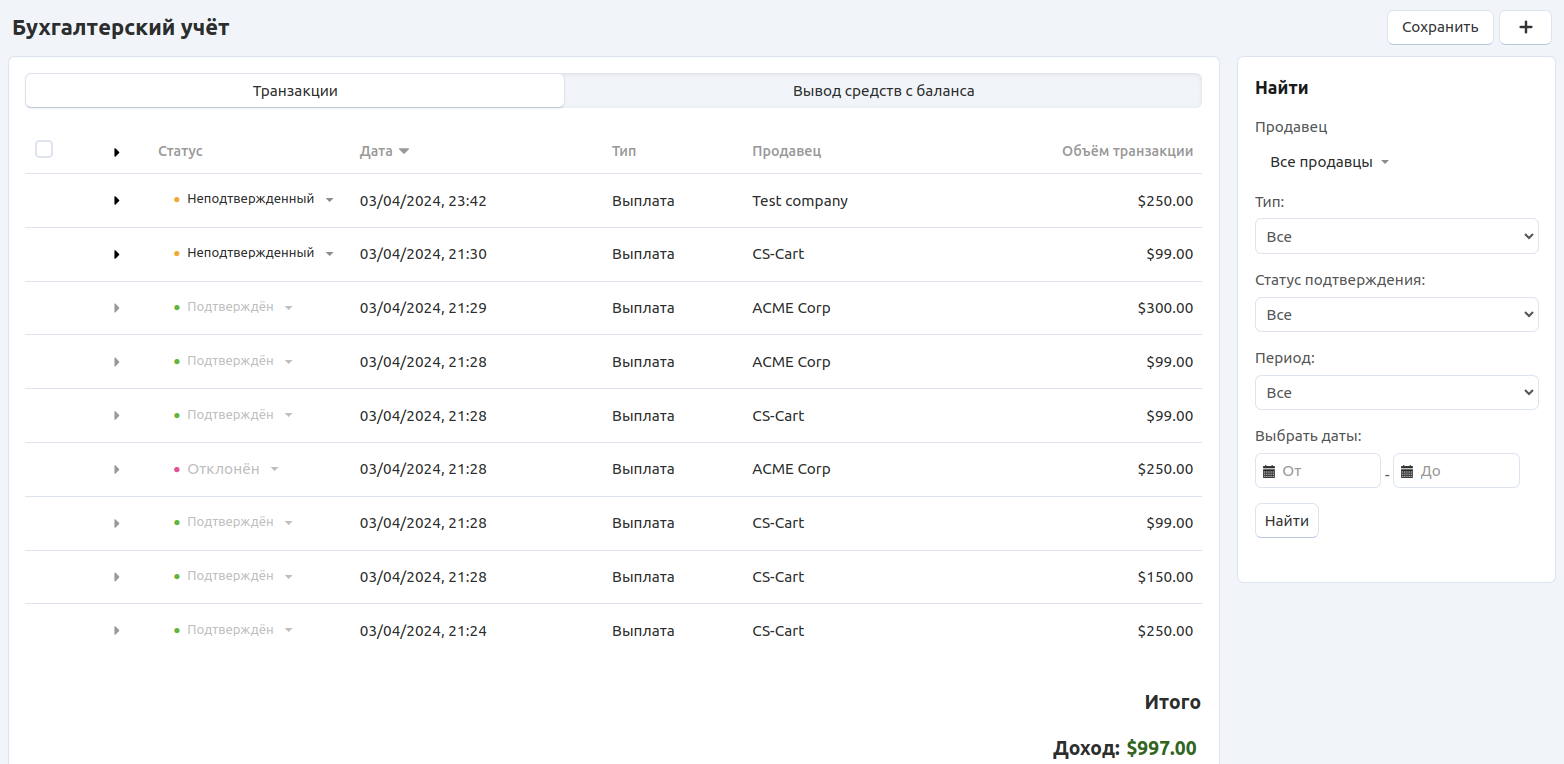Click the calendar icon in the От field

tap(1269, 471)
